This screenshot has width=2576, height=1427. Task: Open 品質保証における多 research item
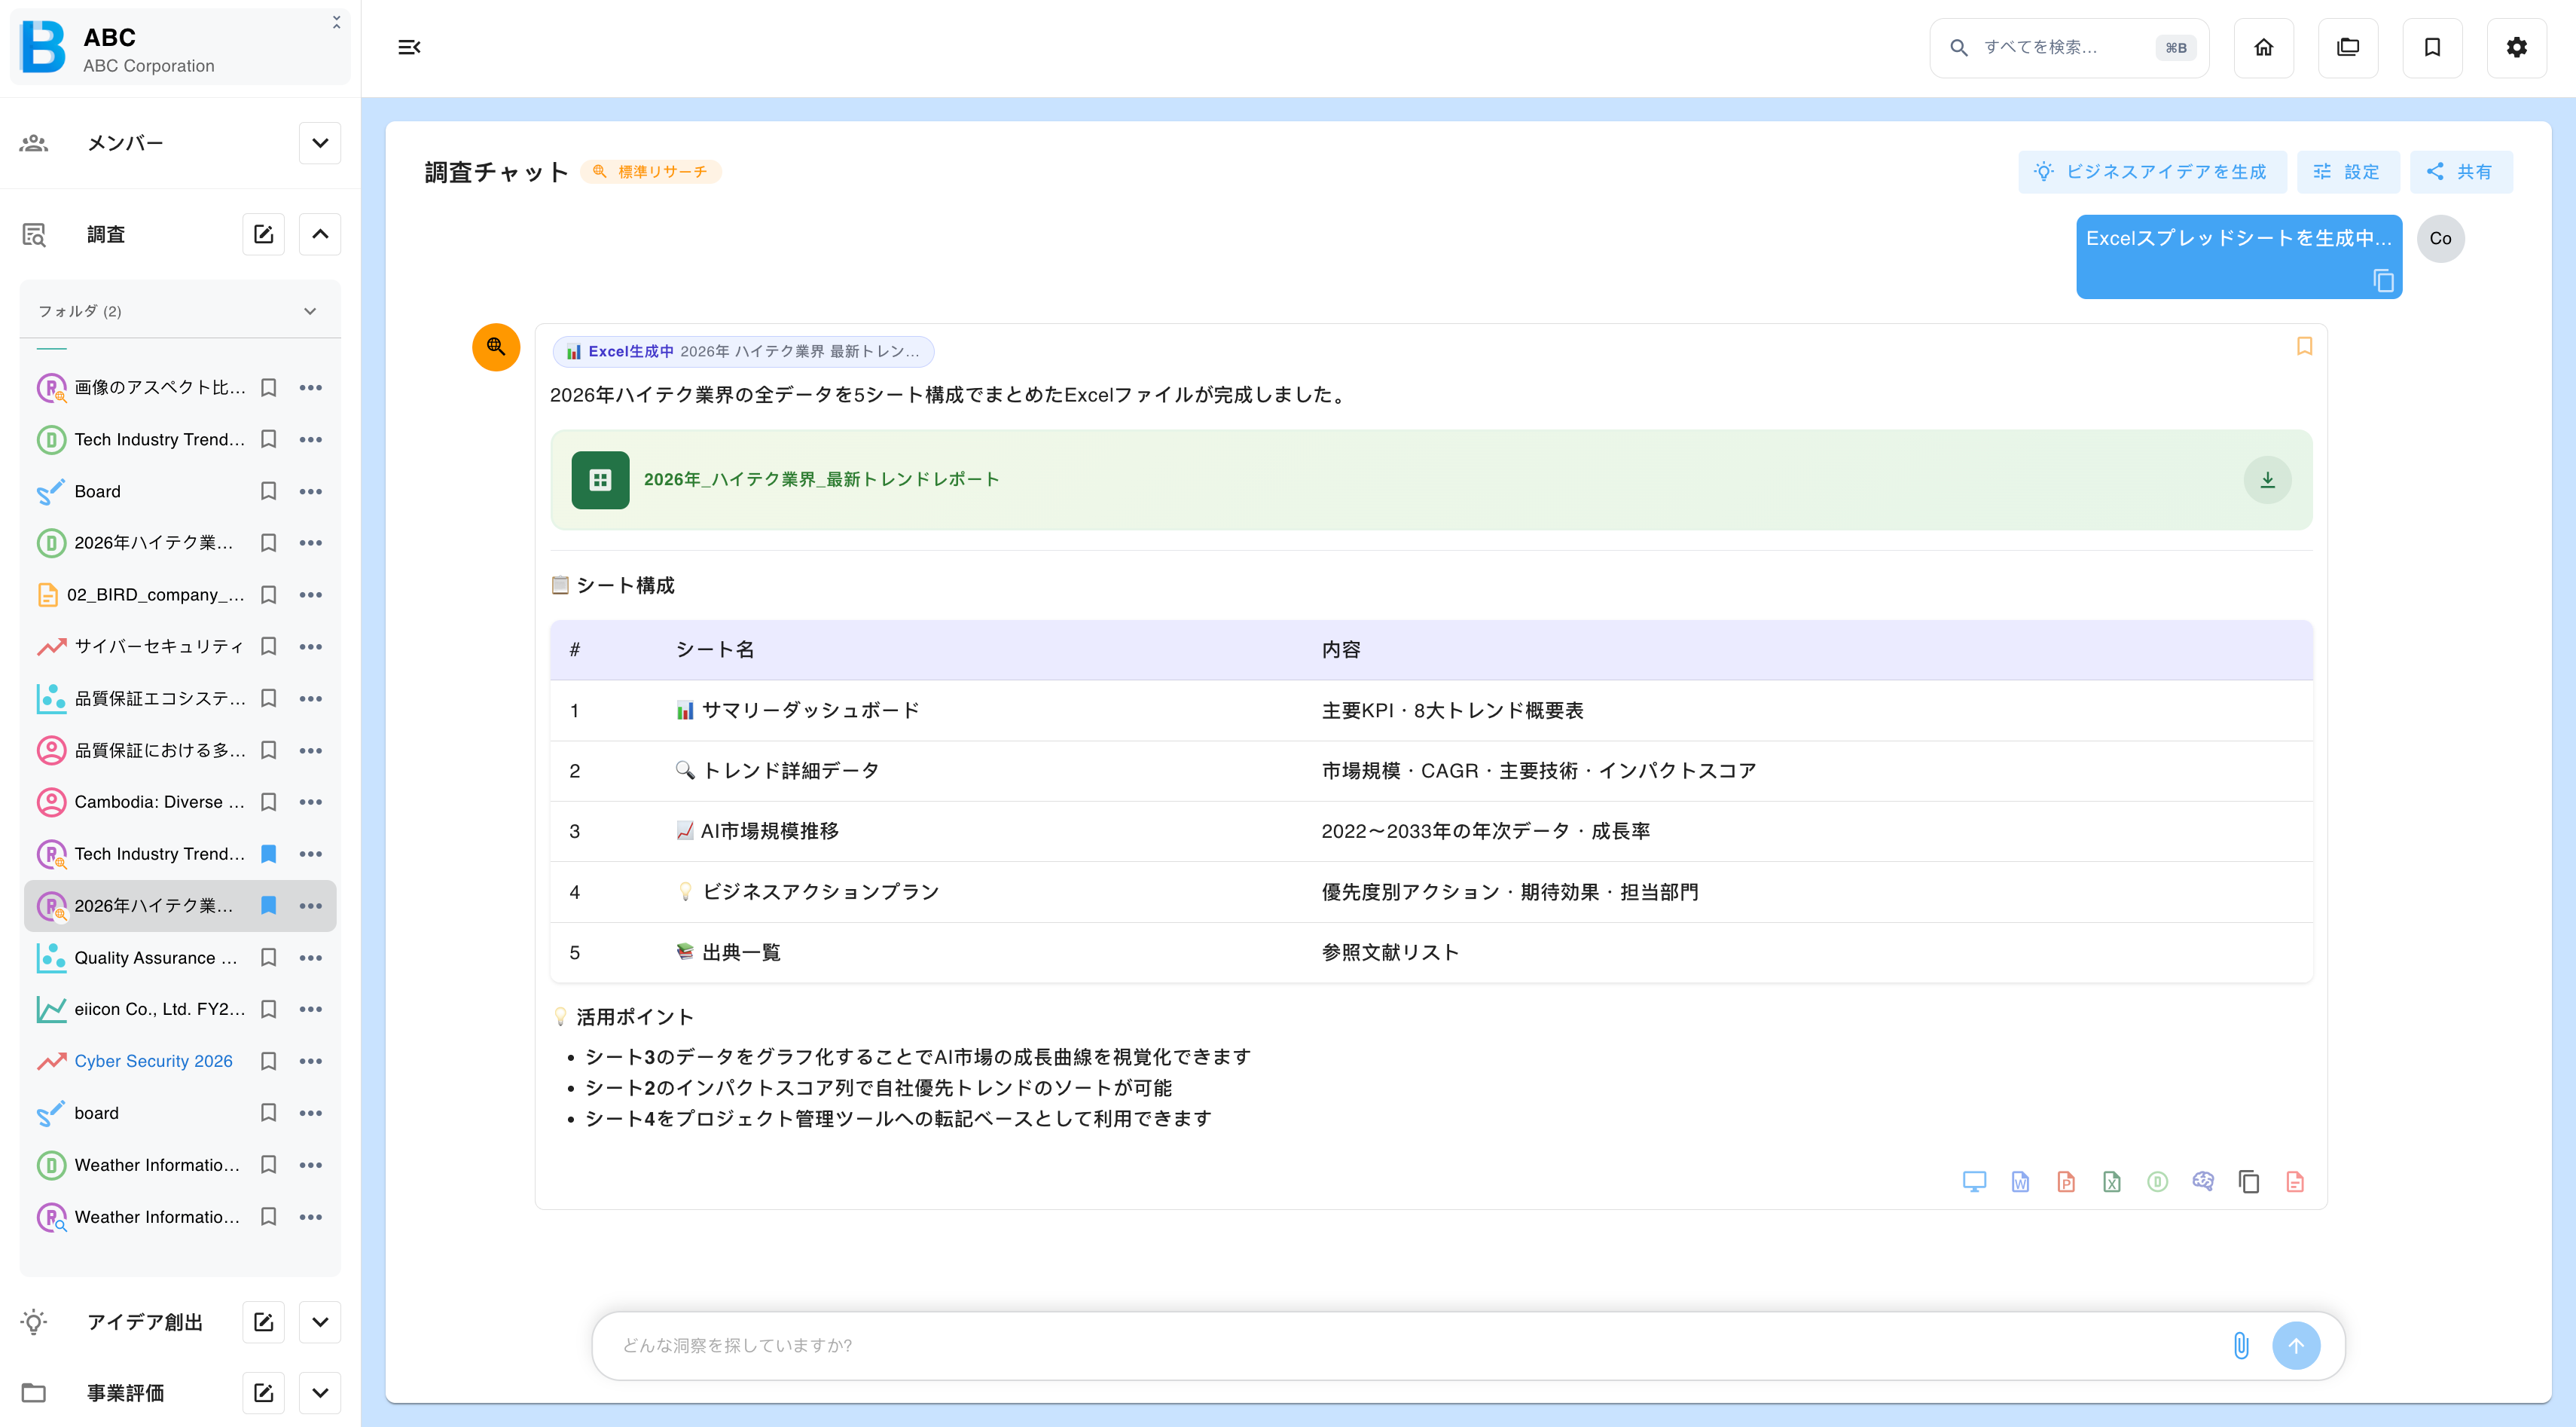click(x=159, y=750)
